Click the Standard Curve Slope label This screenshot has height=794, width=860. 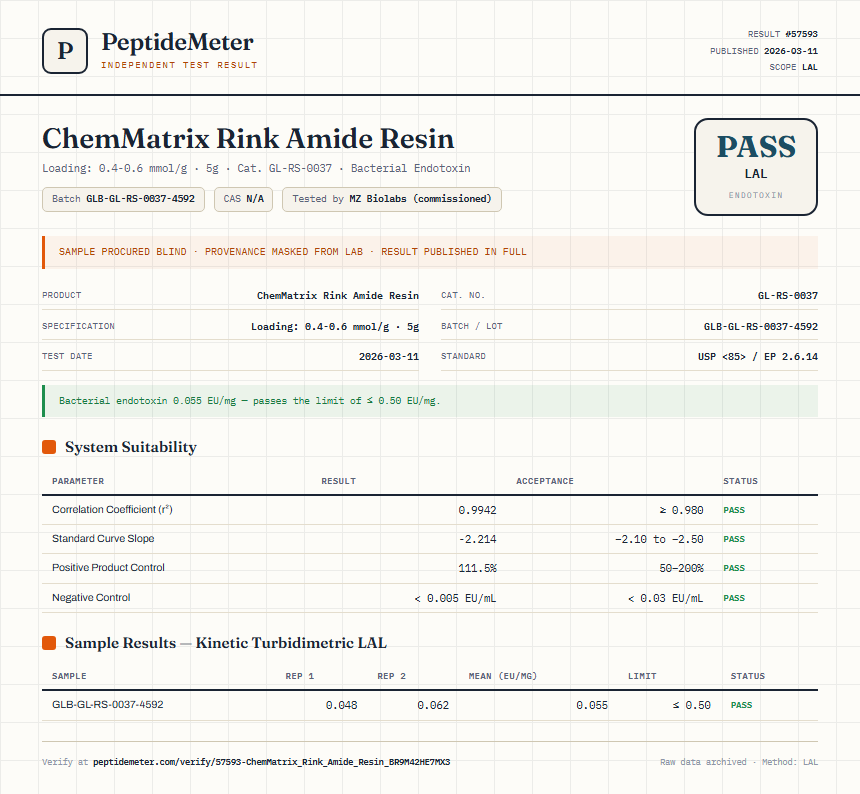point(103,538)
